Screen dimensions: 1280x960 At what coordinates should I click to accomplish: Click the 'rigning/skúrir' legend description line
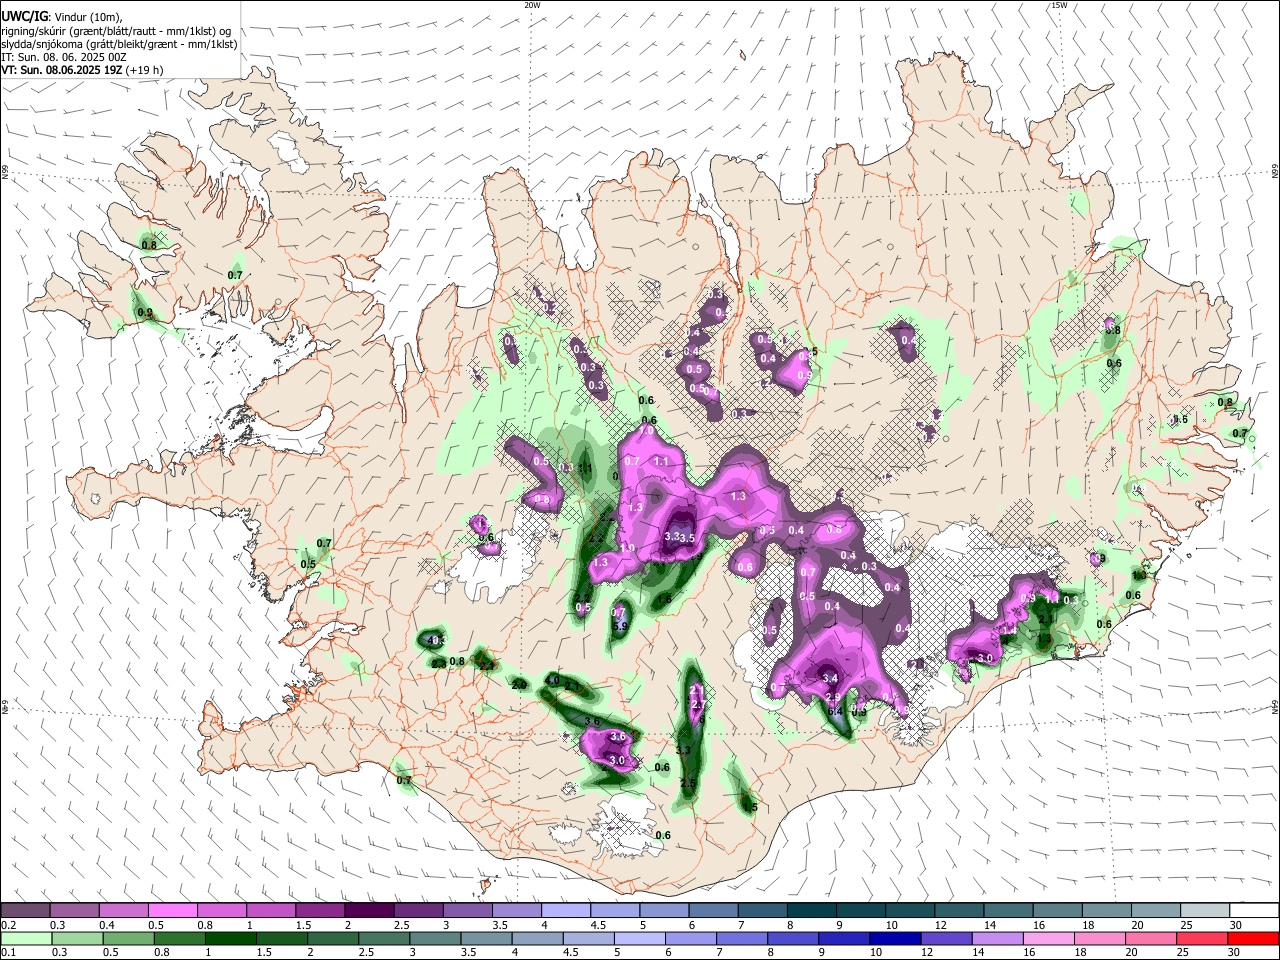pos(116,30)
